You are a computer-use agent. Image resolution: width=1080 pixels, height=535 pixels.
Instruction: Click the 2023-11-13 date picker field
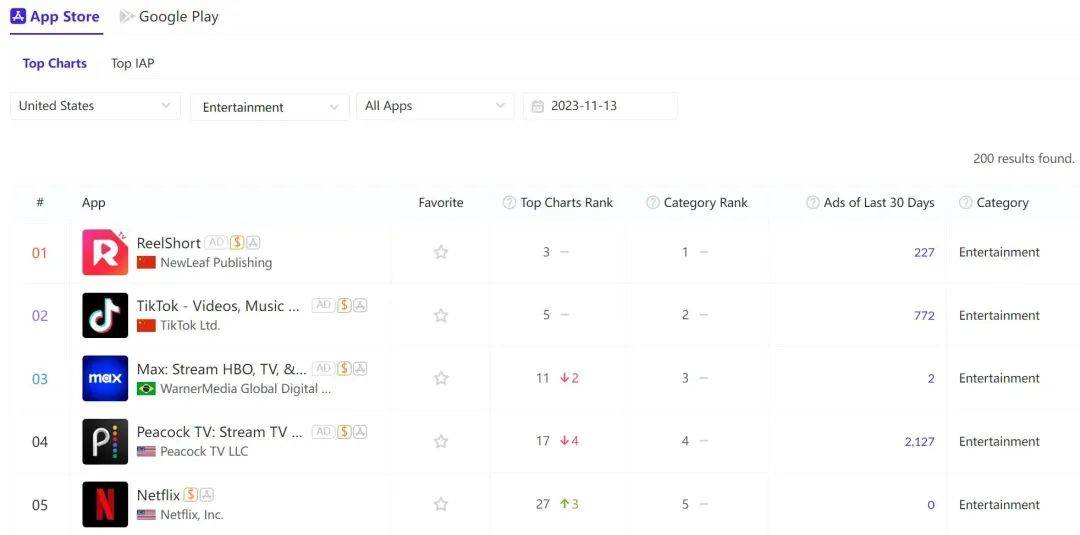[600, 106]
